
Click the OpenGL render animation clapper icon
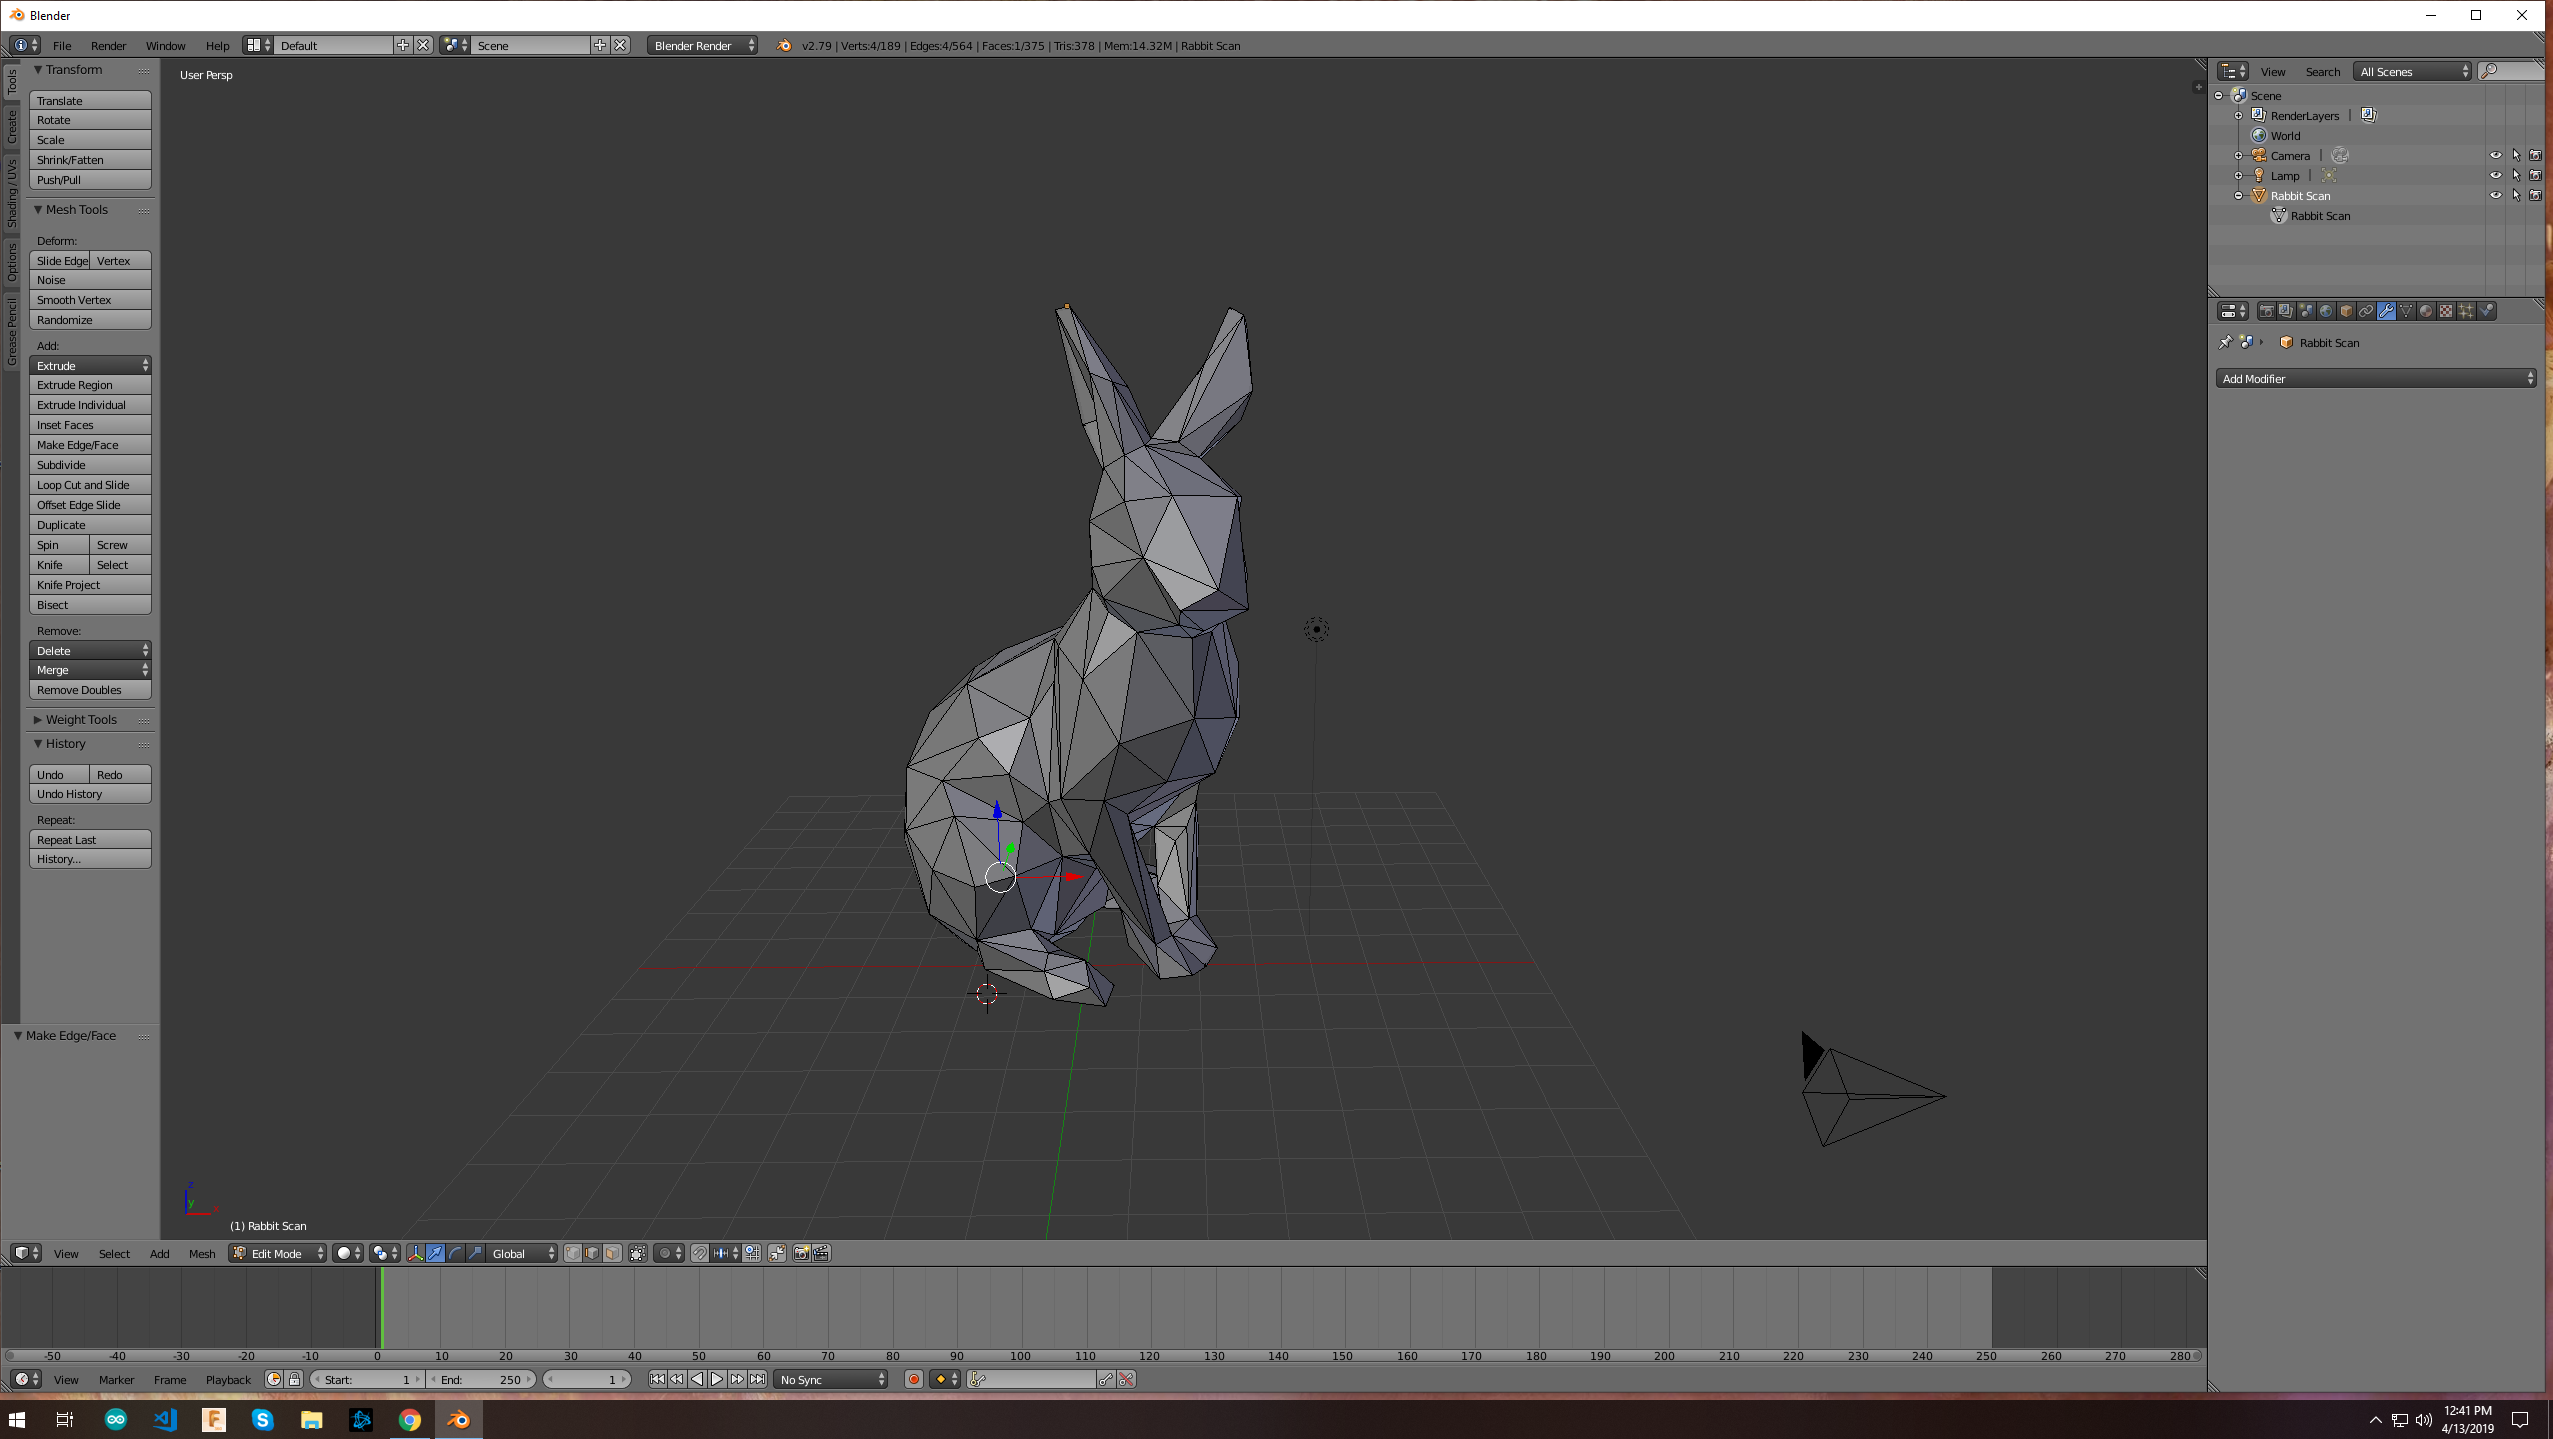pyautogui.click(x=821, y=1253)
